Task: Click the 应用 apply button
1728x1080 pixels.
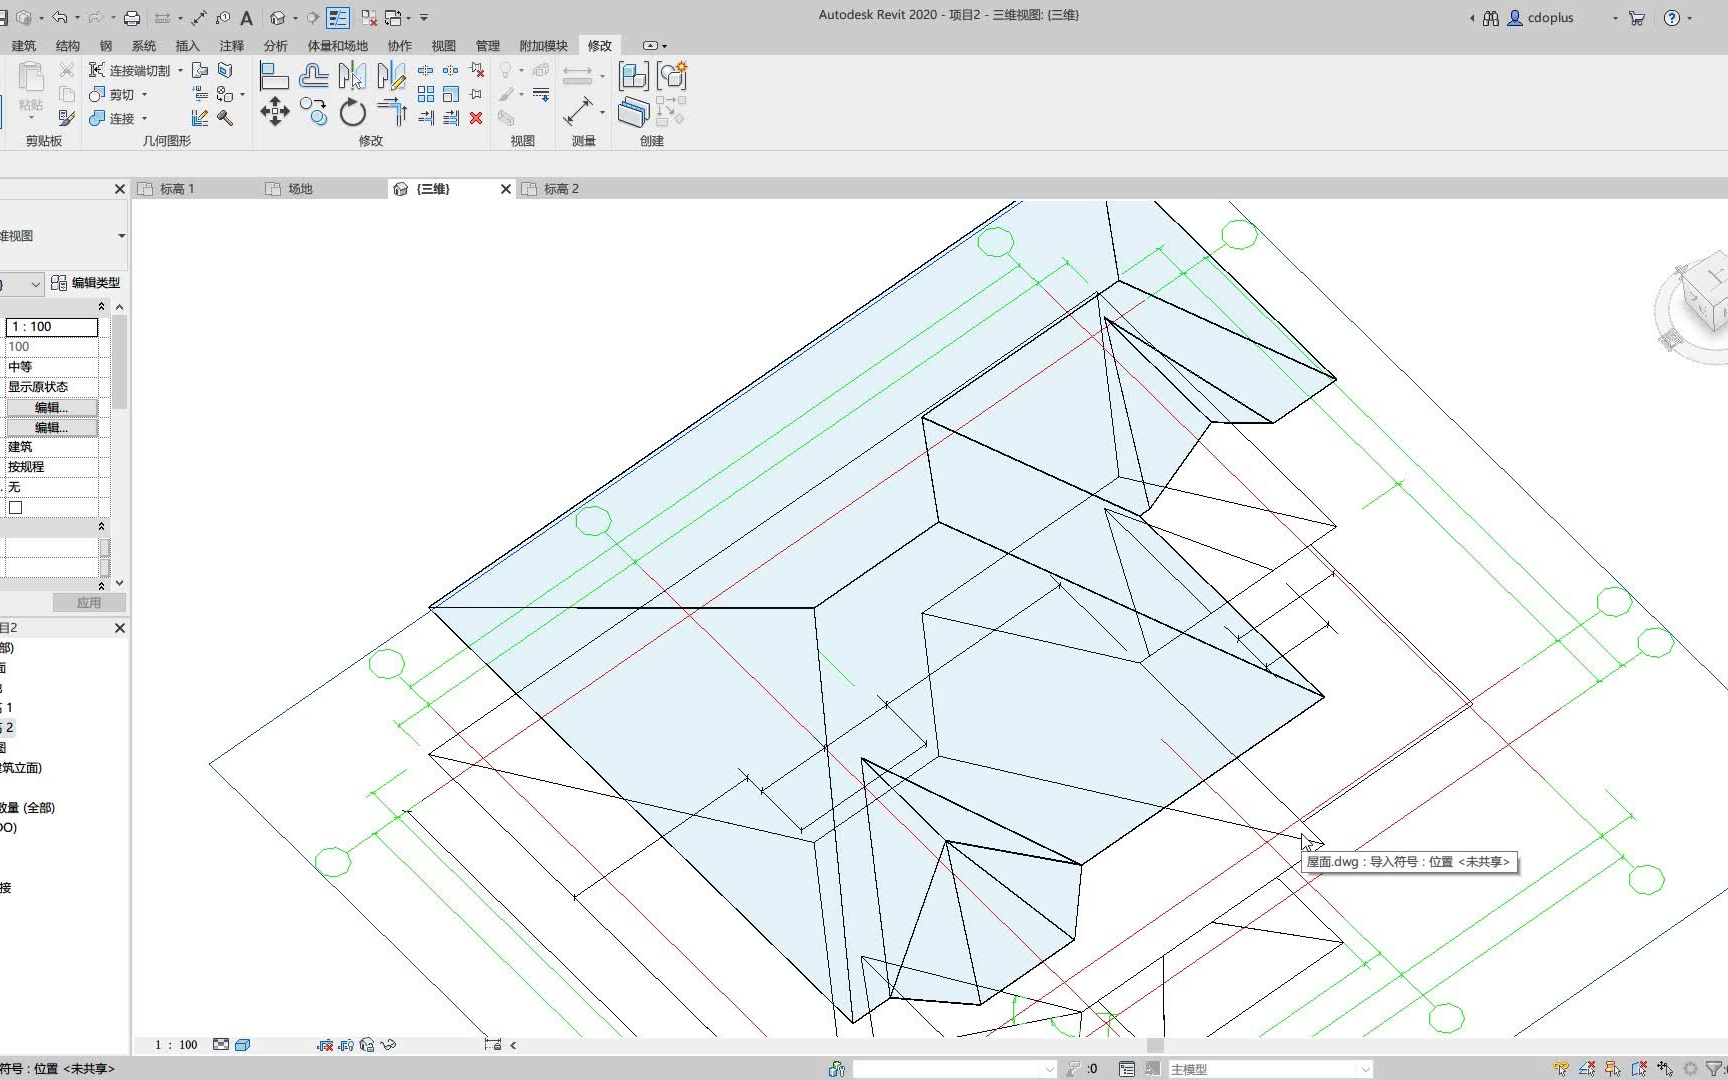Action: (89, 603)
